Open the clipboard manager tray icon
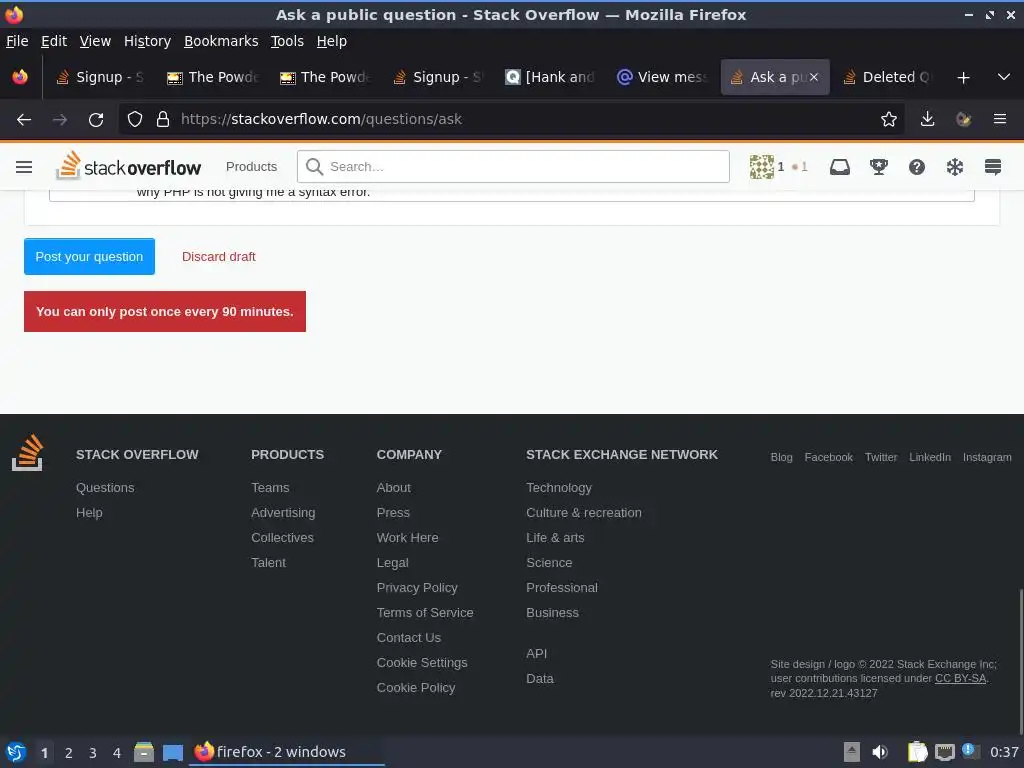Image resolution: width=1024 pixels, height=768 pixels. pos(918,752)
